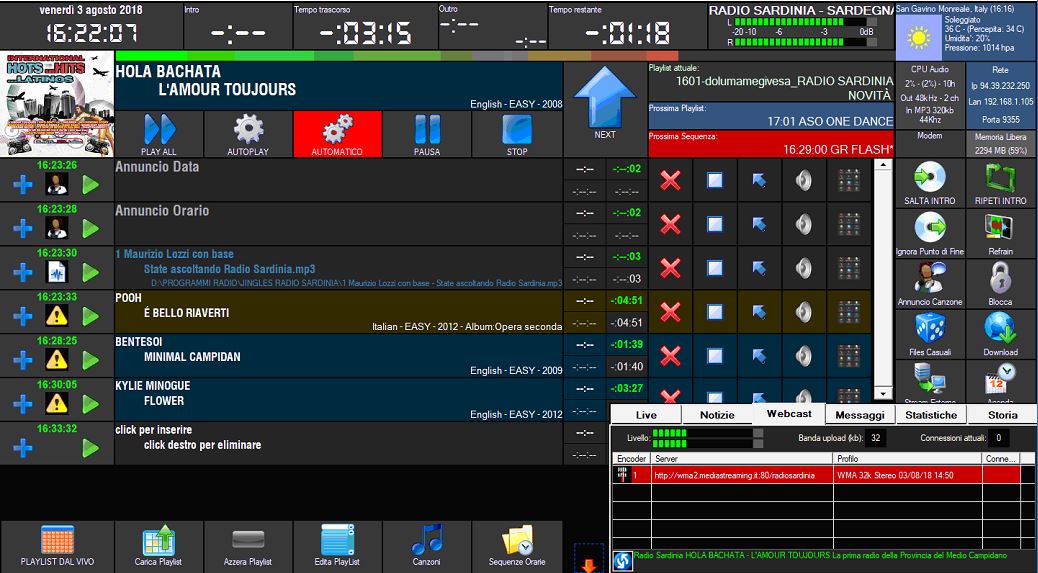The image size is (1038, 573).
Task: Click speaker icon on Maurizio Lozzi row
Action: pyautogui.click(x=804, y=268)
